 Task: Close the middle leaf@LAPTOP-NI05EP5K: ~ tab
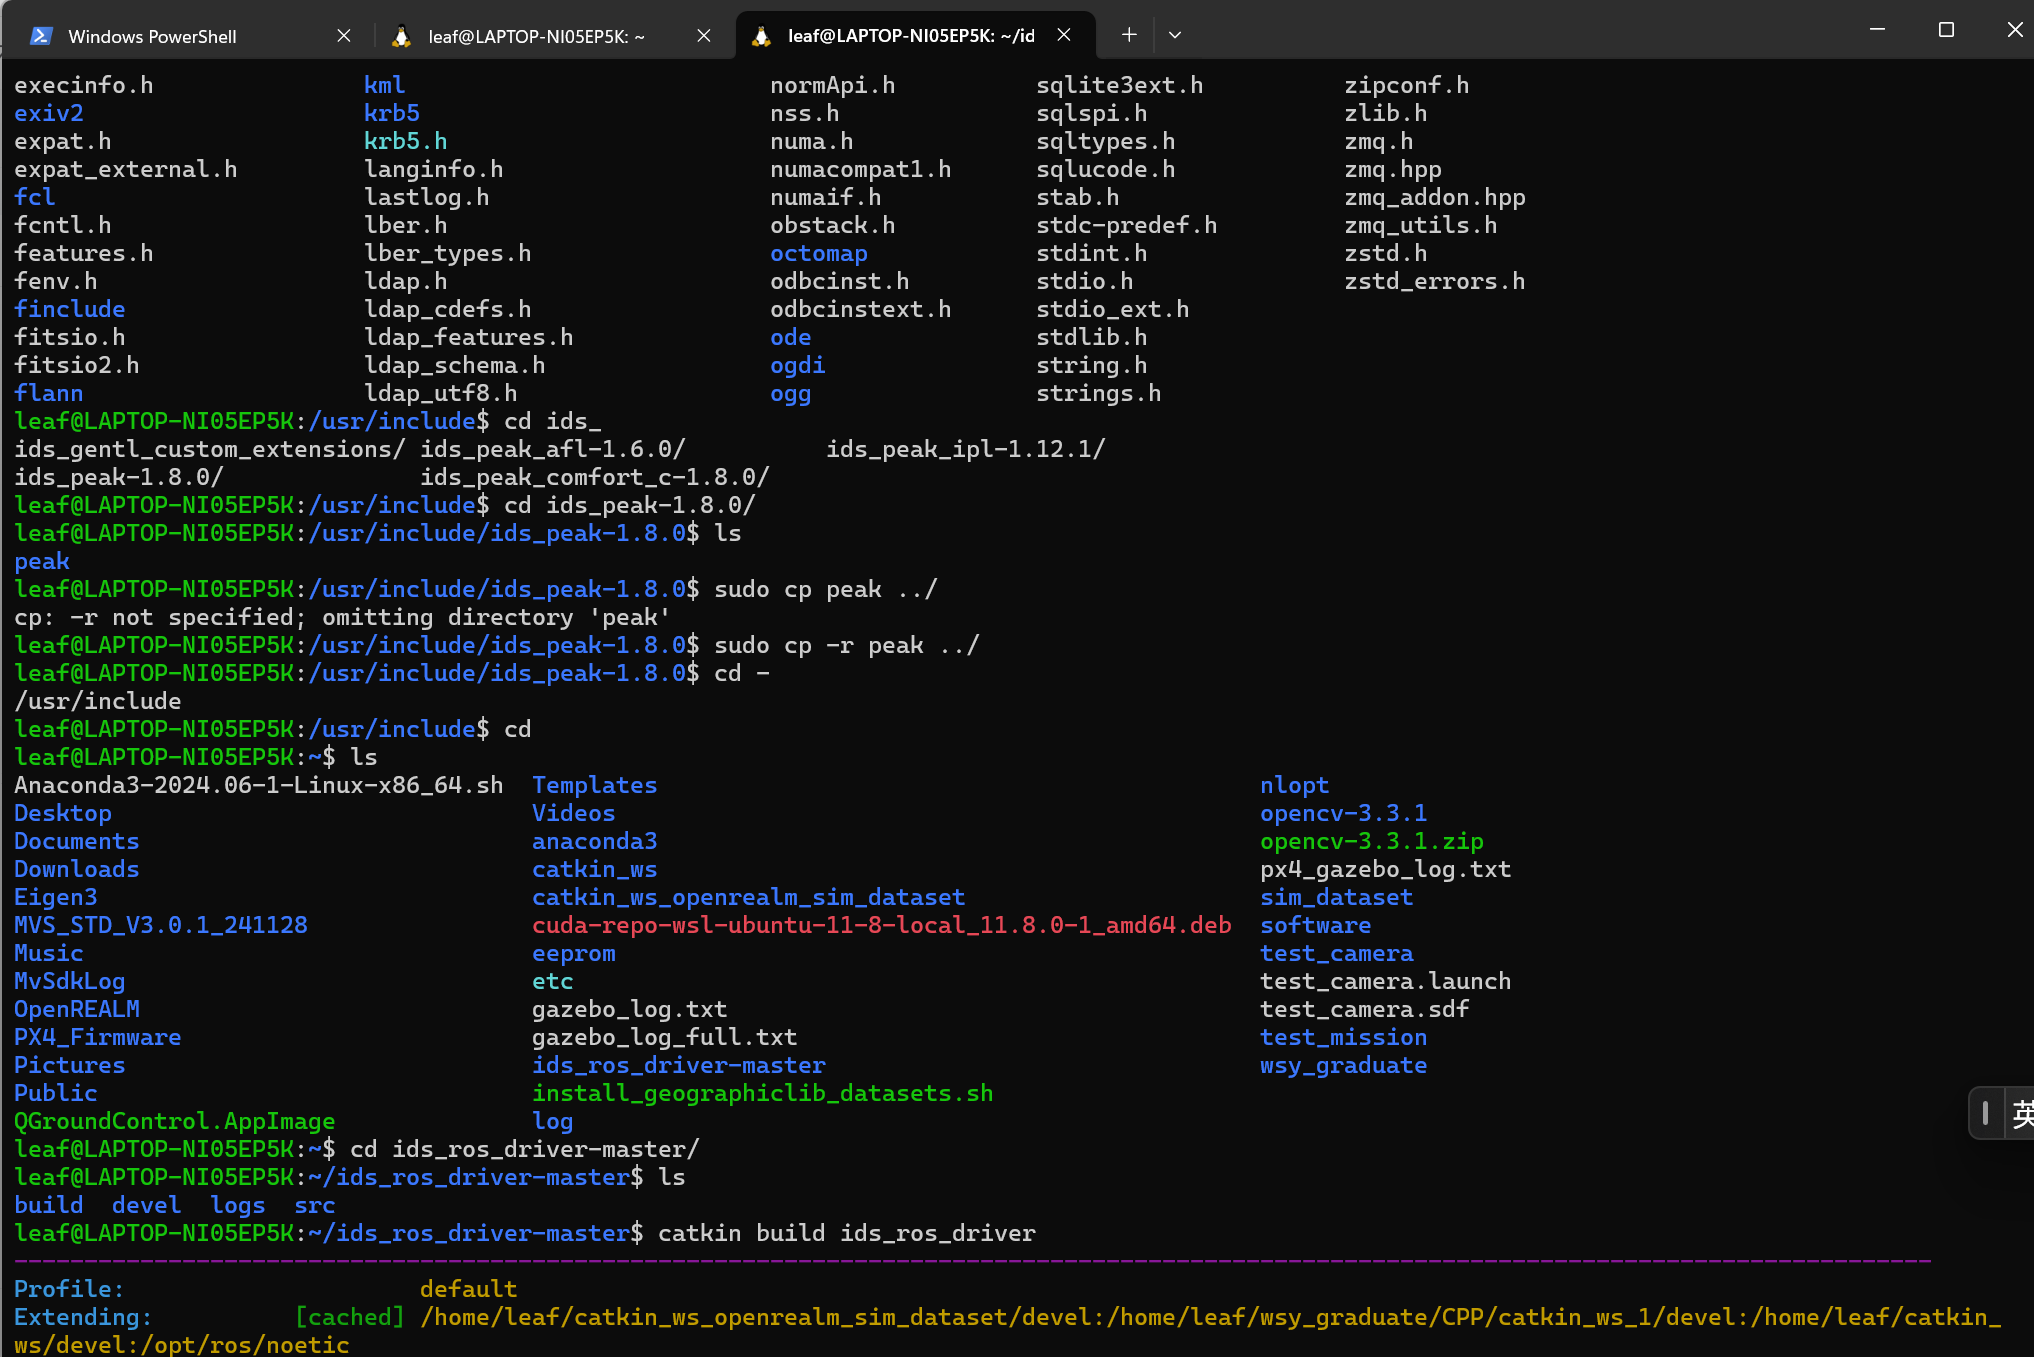point(704,36)
